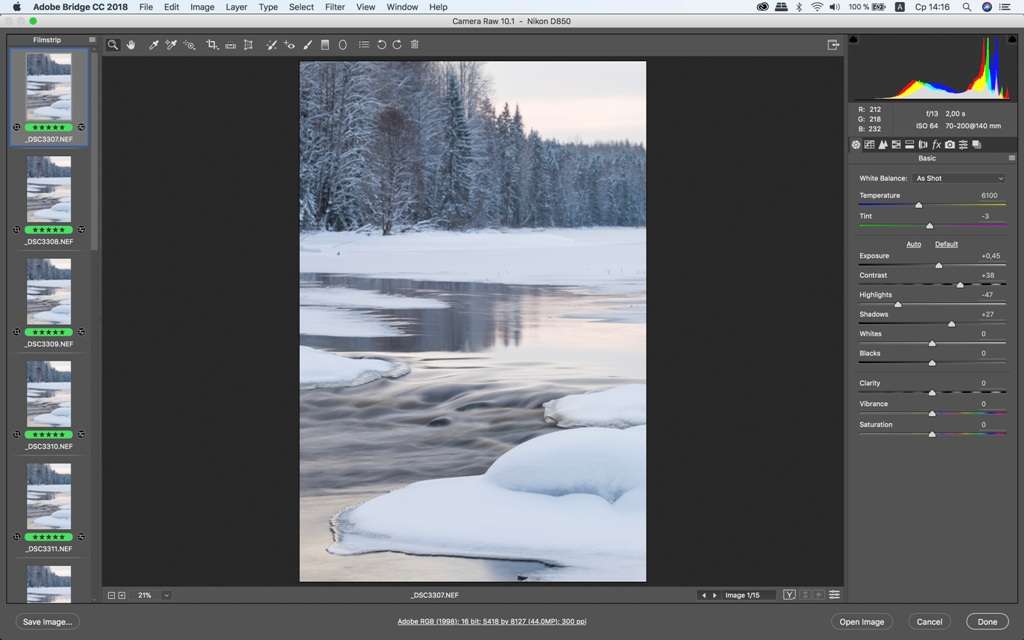Open the Filter menu
Viewport: 1024px width, 640px height.
tap(335, 7)
